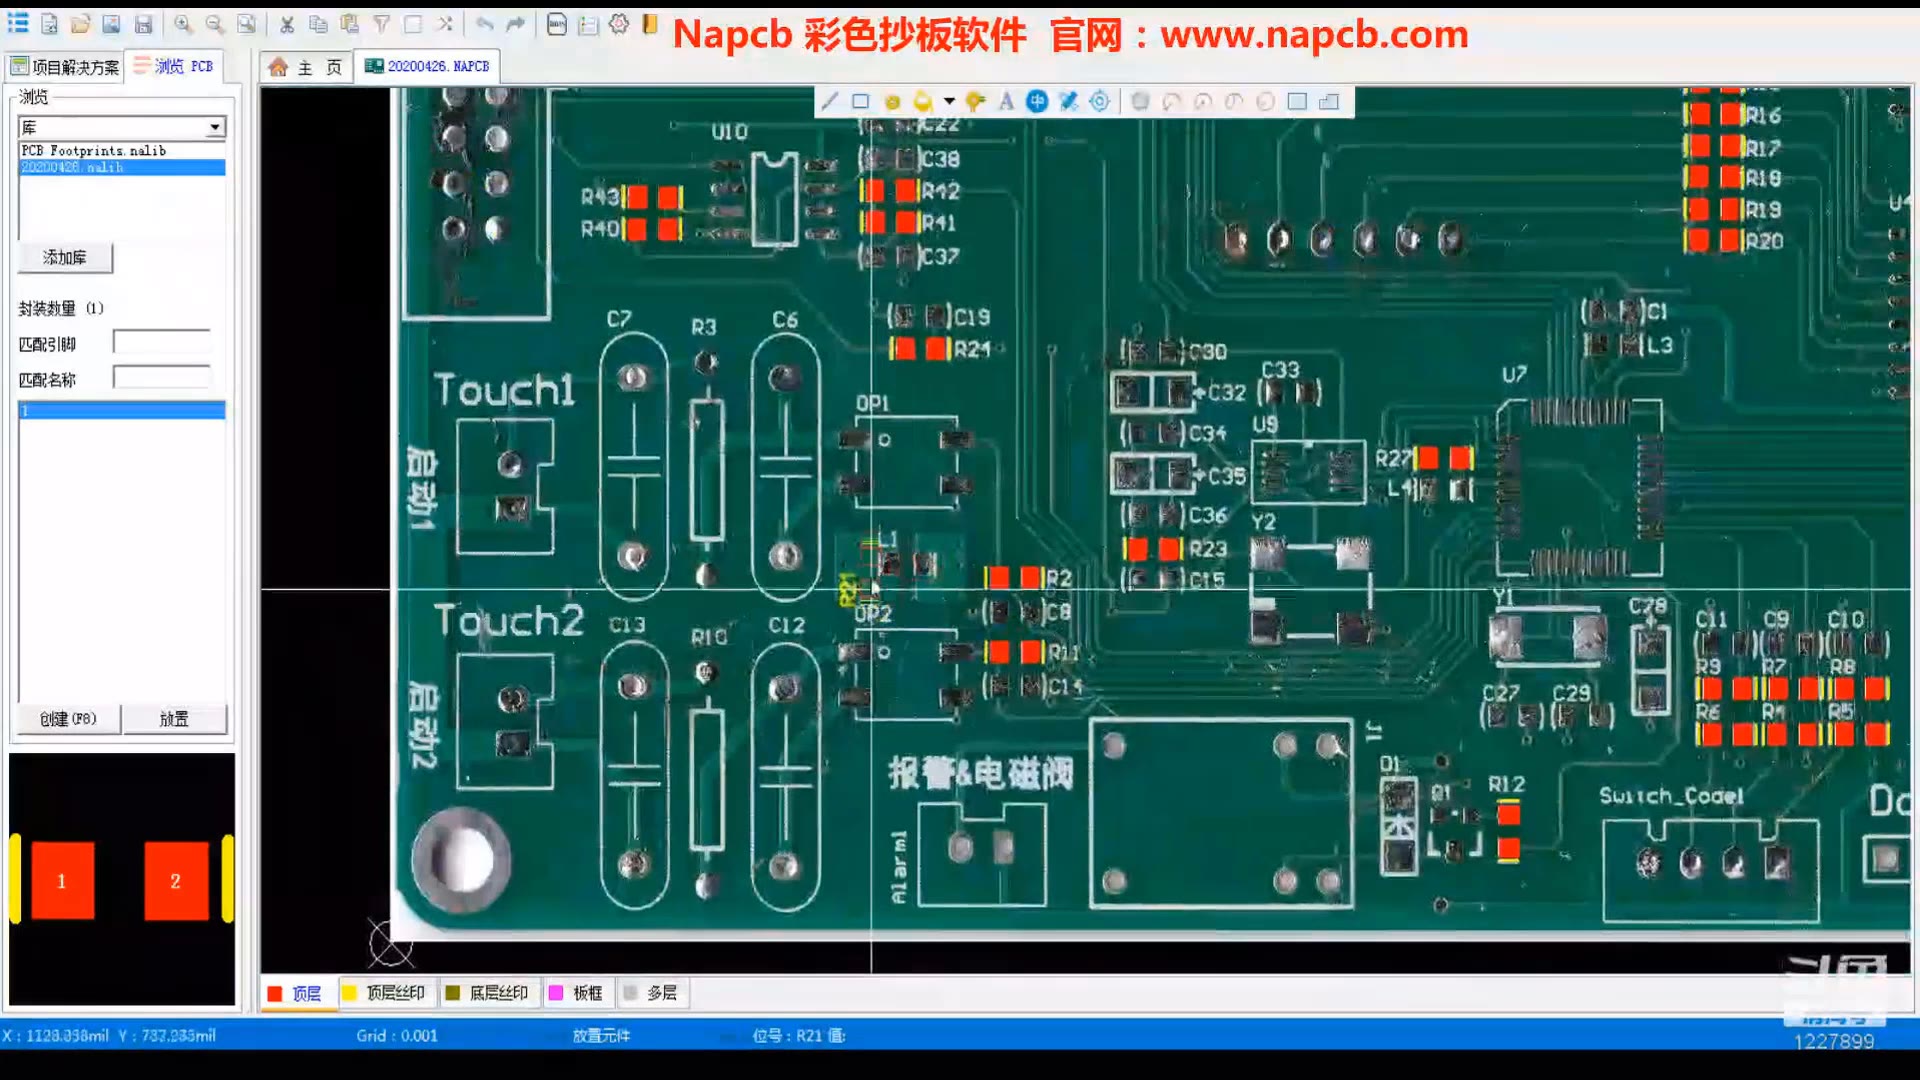The image size is (1920, 1080).
Task: Click the Undo arrow icon
Action: point(483,23)
